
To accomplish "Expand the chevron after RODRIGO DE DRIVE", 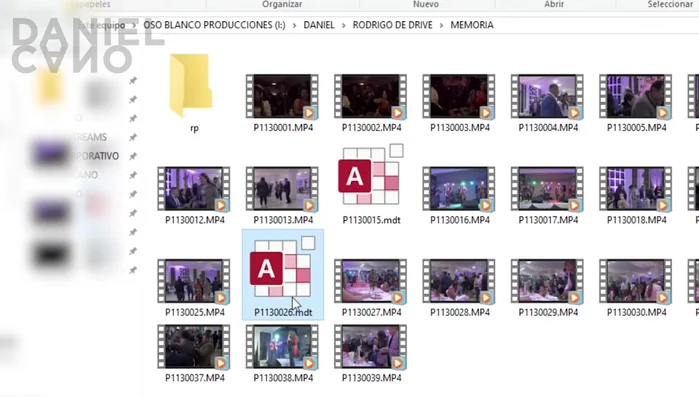I will tap(441, 25).
